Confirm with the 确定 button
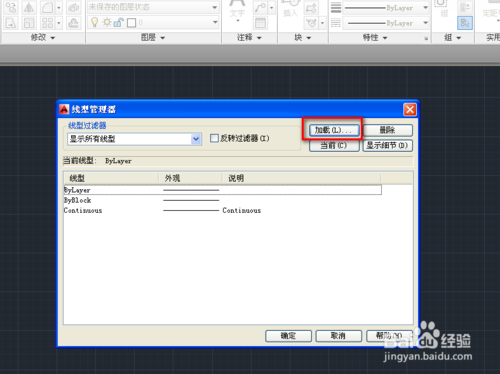This screenshot has width=500, height=374. (x=288, y=336)
